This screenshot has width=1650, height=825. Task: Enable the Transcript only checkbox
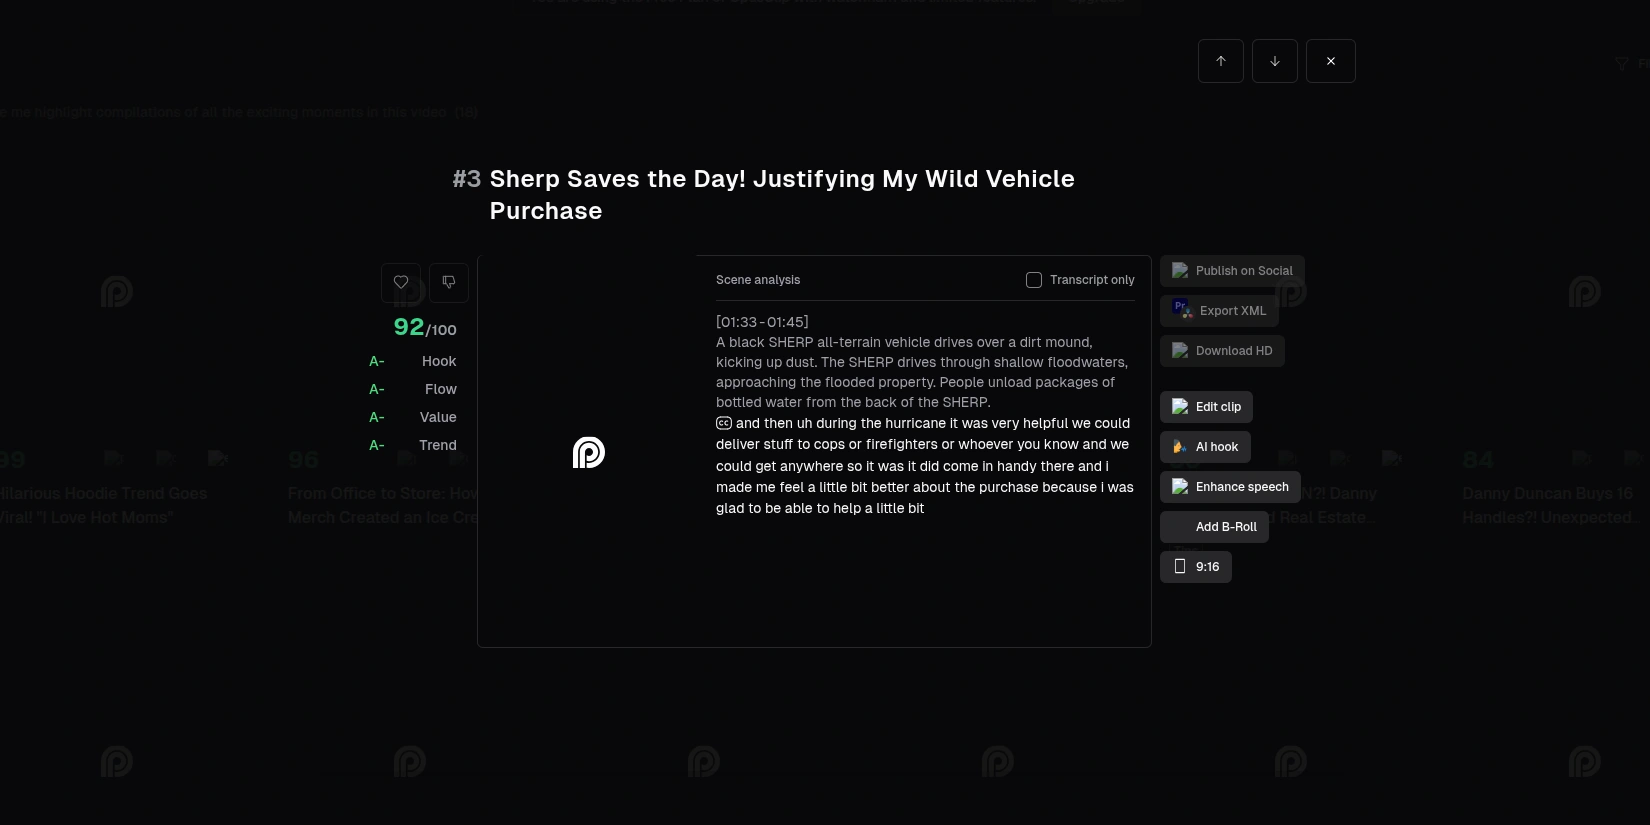click(1034, 280)
